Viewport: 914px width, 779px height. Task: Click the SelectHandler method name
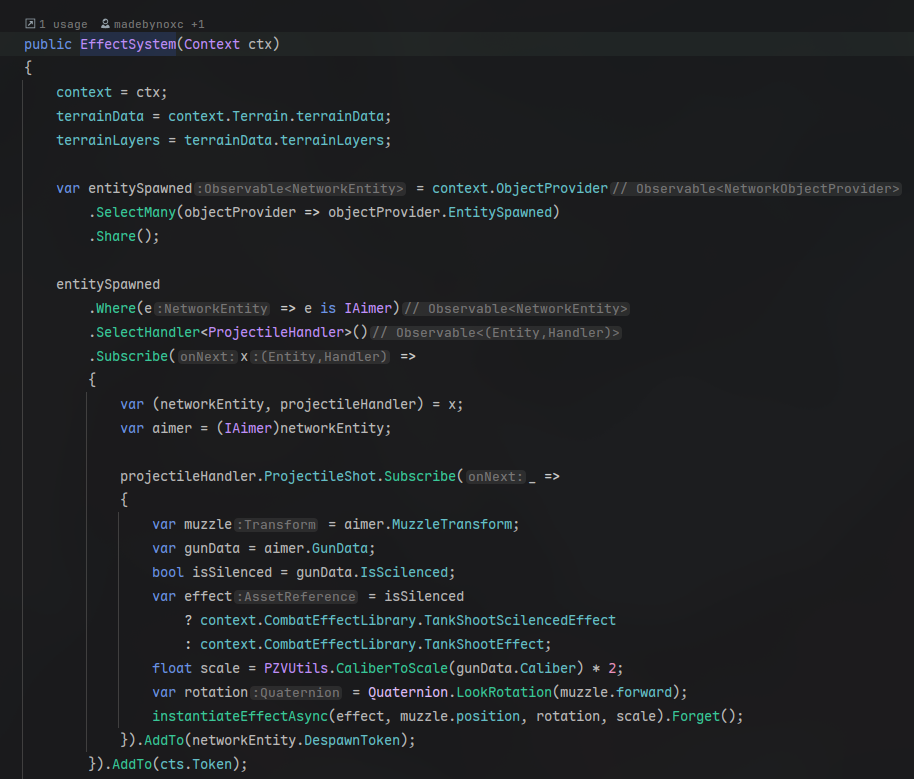tap(148, 332)
